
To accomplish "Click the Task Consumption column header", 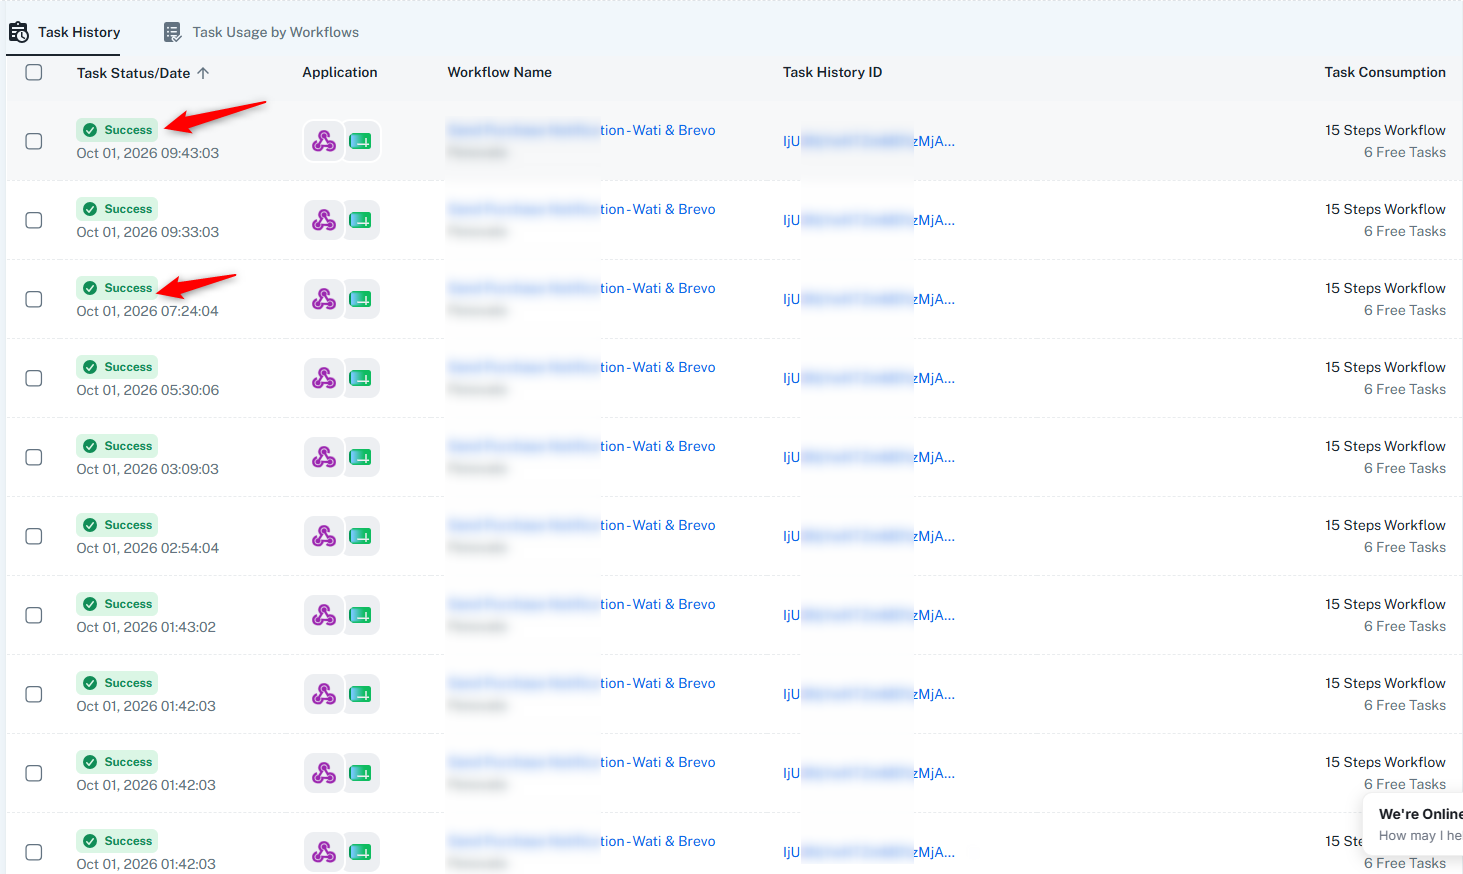I will pos(1385,72).
